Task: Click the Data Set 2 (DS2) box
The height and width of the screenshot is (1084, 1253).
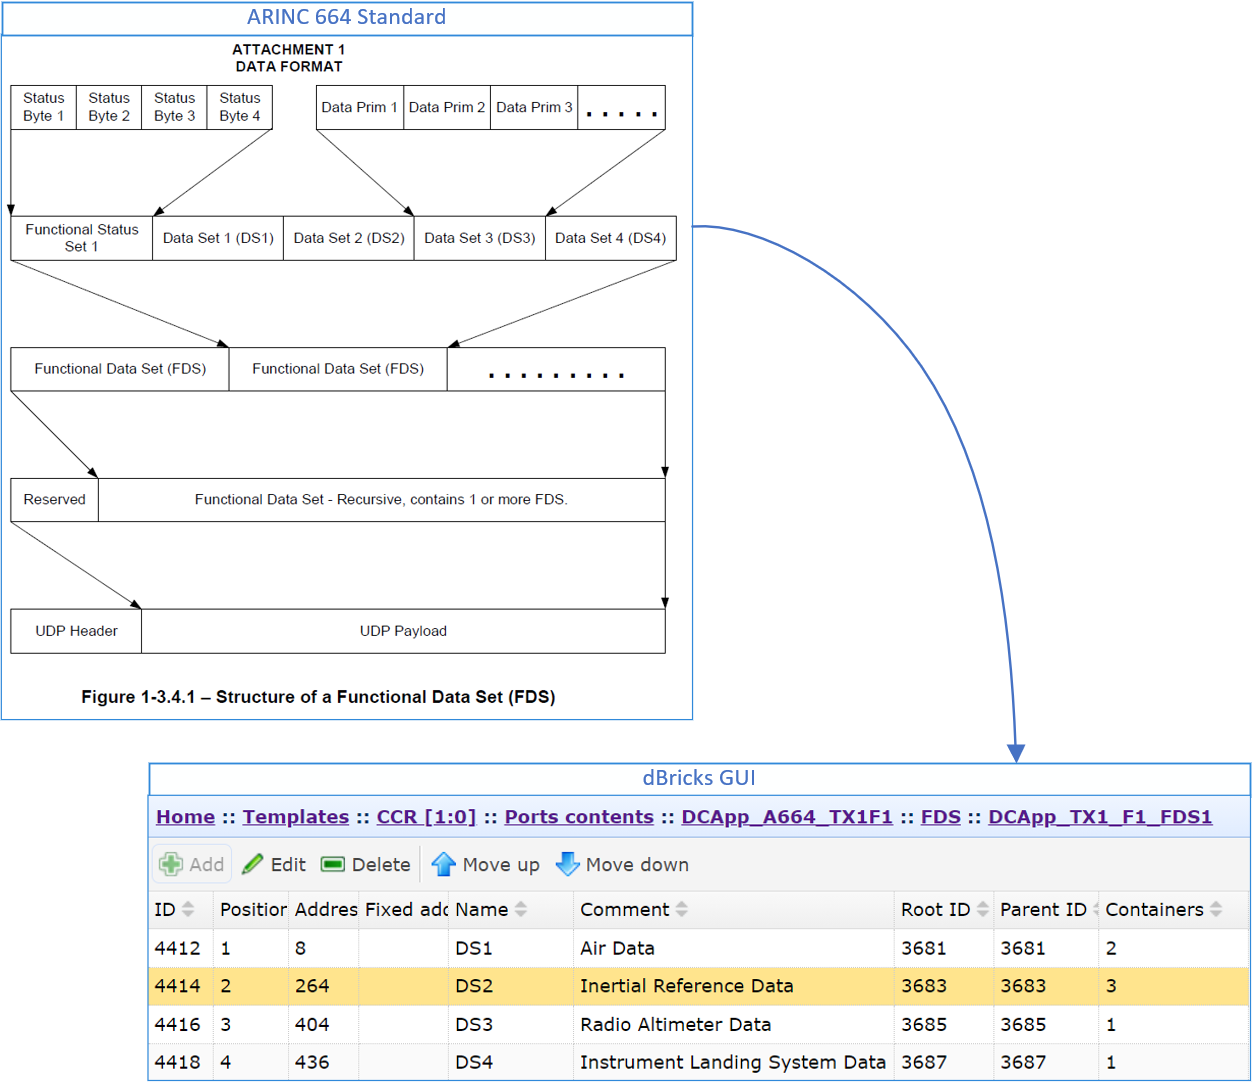Action: pos(349,238)
